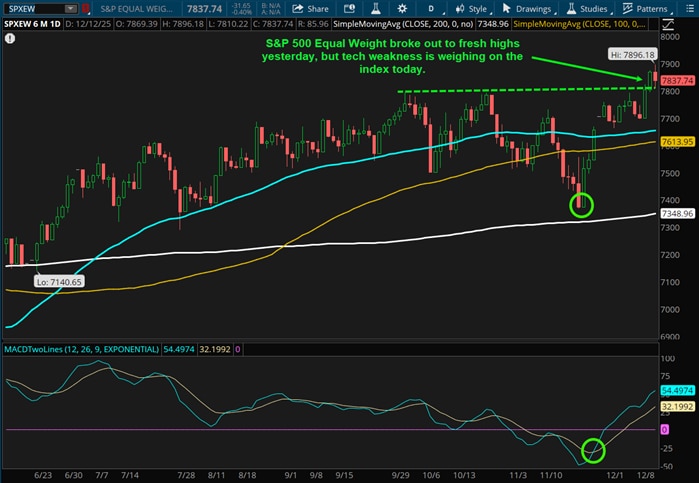Screen dimensions: 699x483
Task: Open the symbol selector dropdown arrow
Action: [71, 8]
